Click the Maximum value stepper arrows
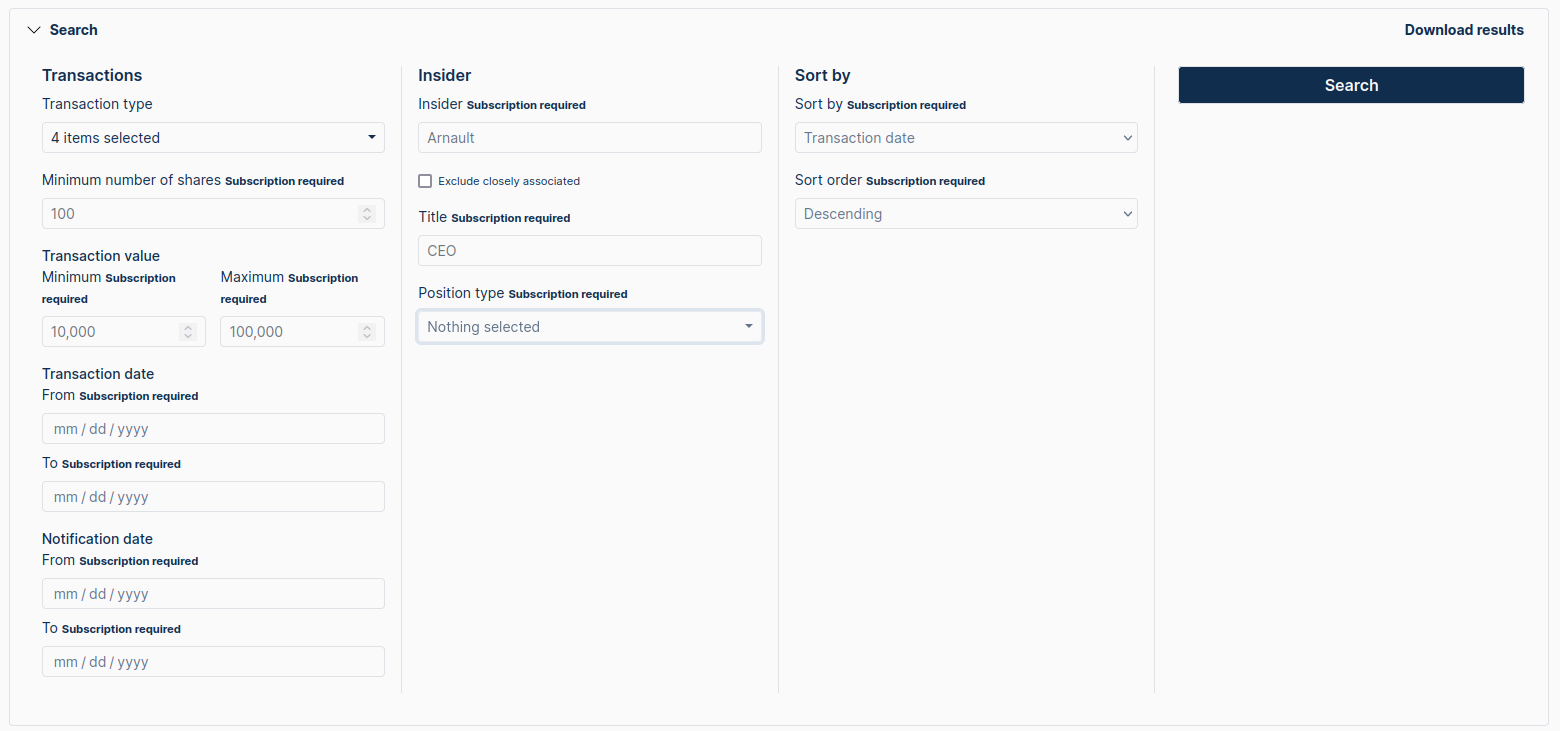The height and width of the screenshot is (731, 1560). coord(367,332)
